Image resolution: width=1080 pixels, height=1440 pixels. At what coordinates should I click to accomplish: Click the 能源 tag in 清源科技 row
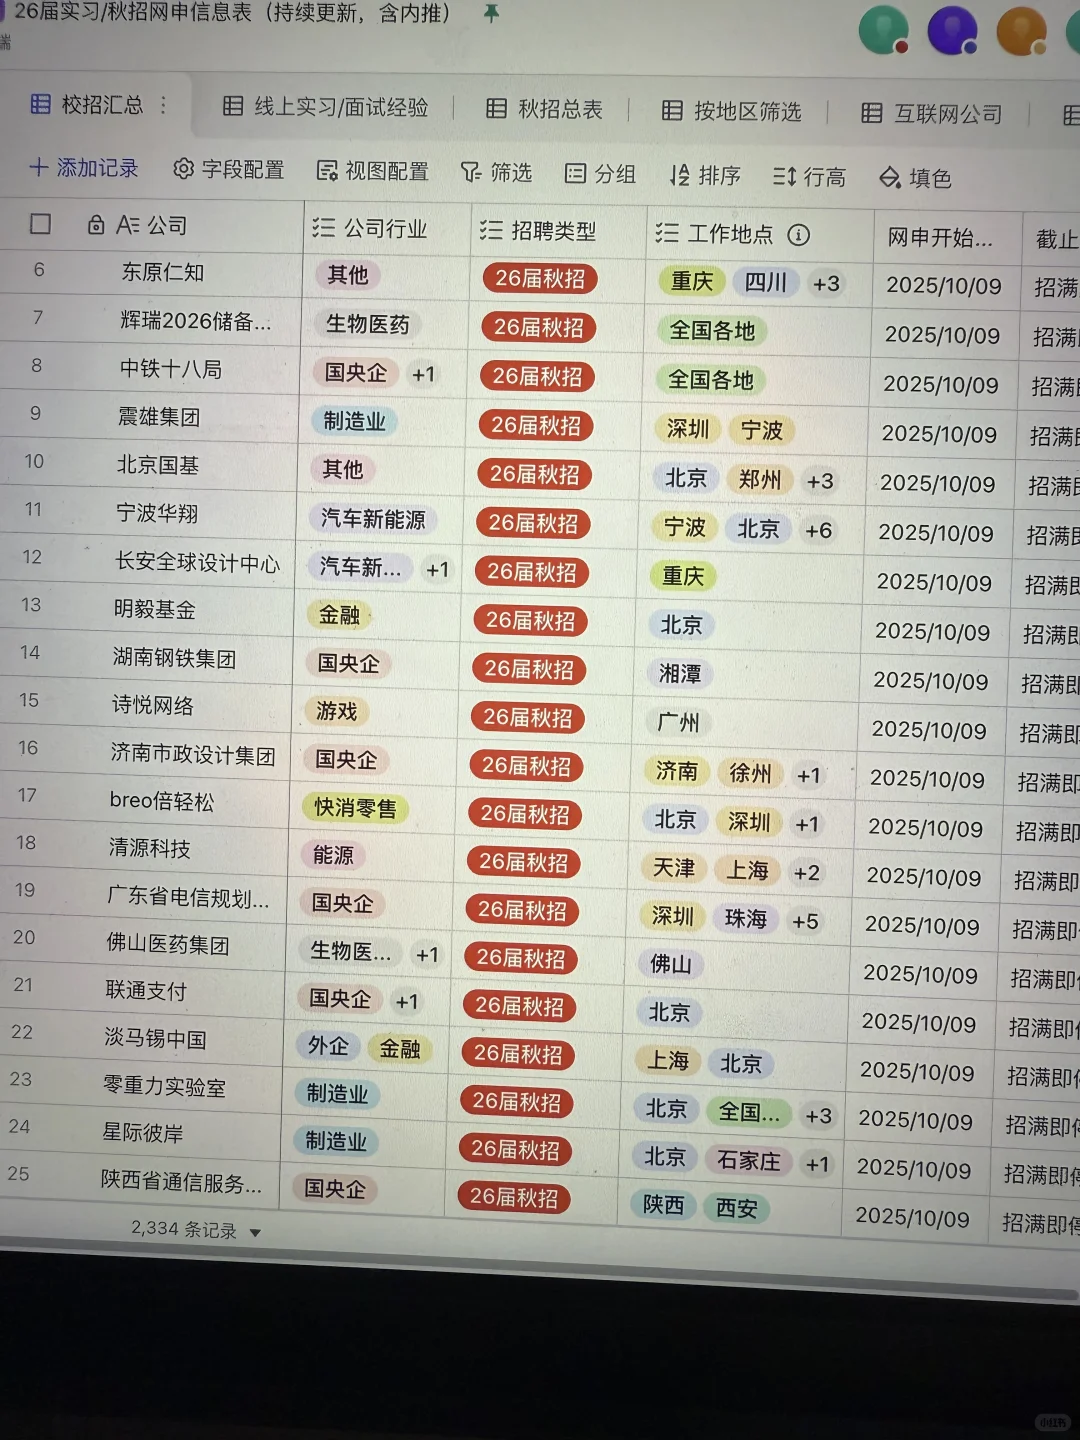coord(332,855)
